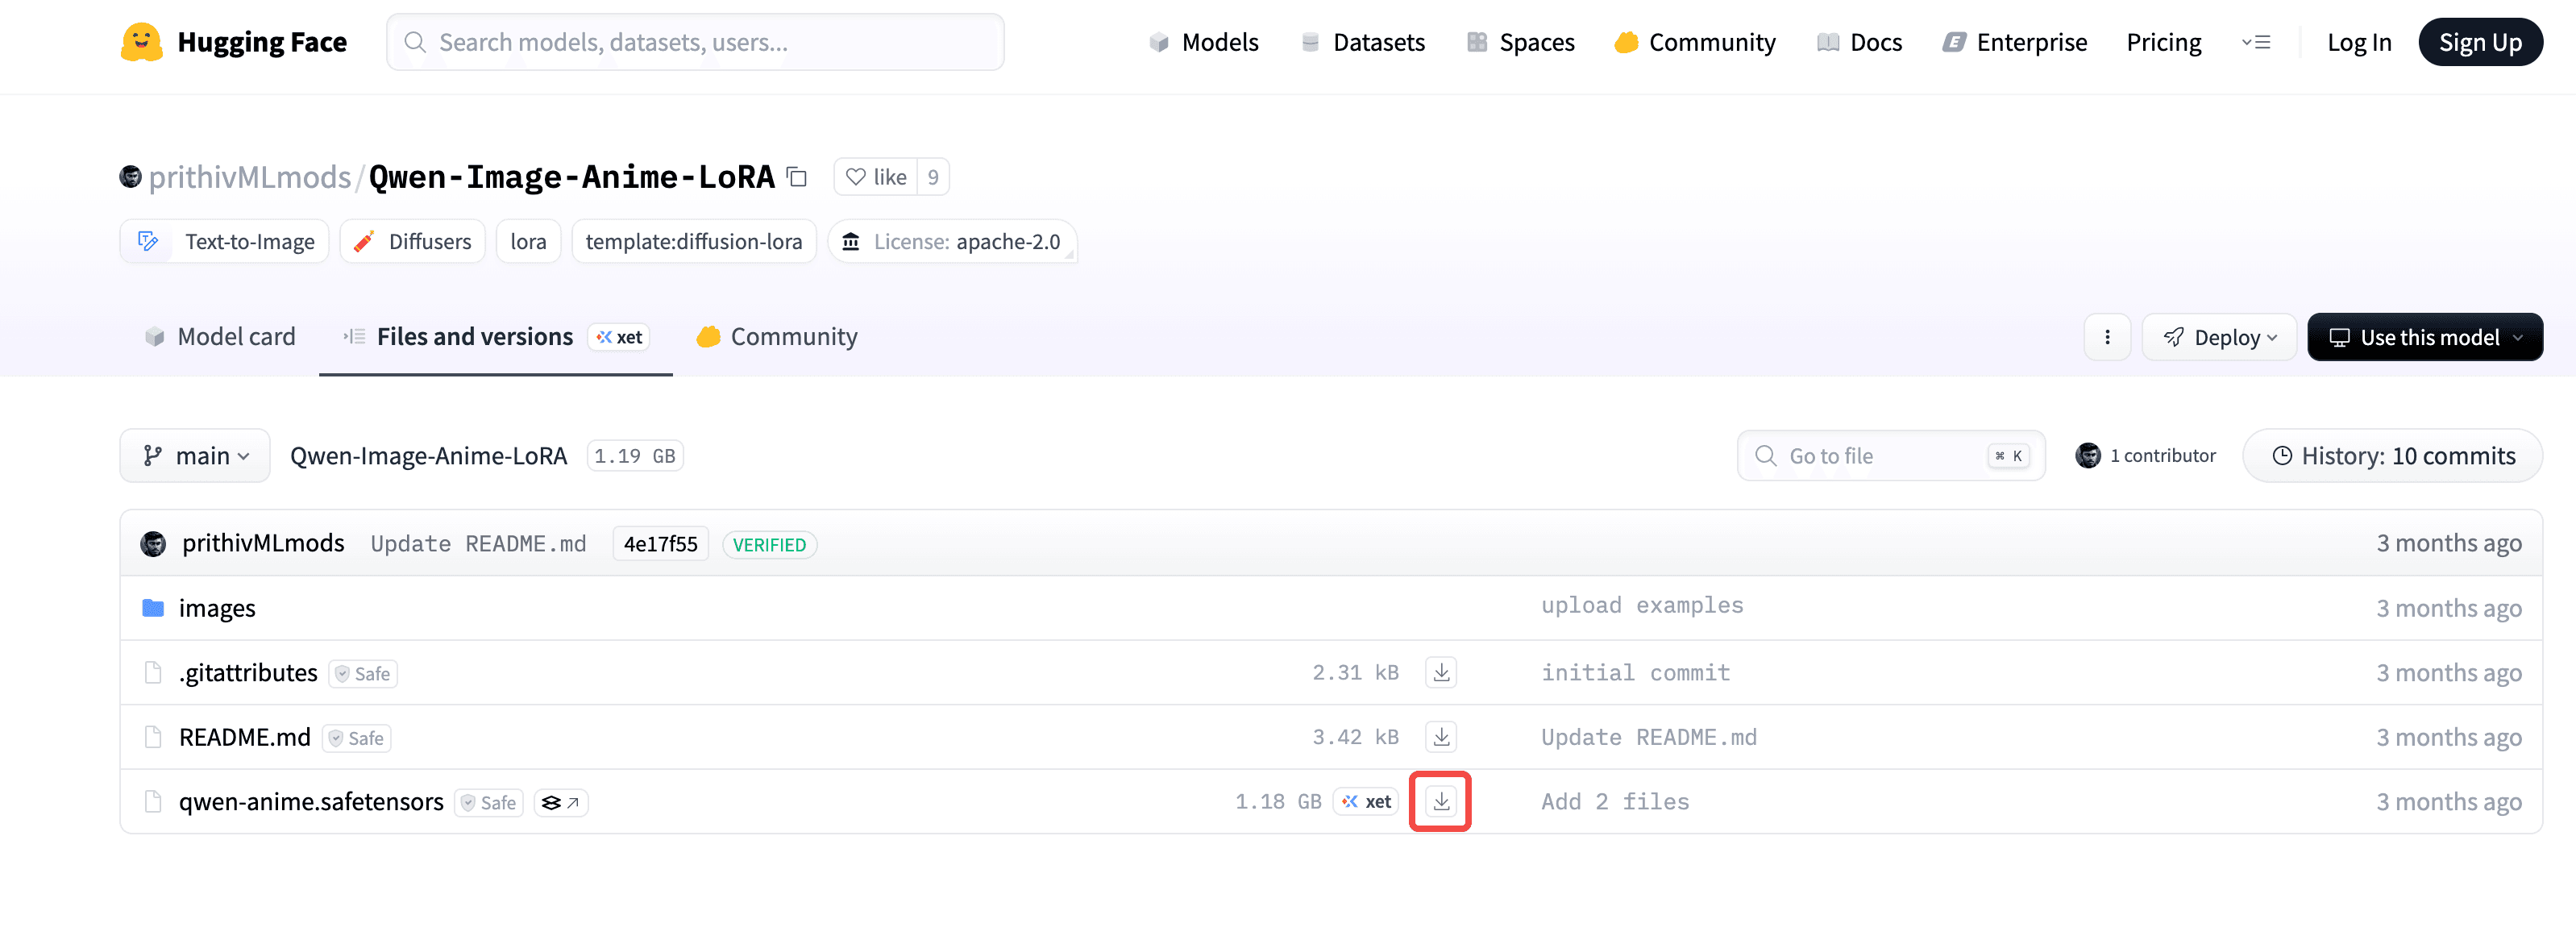The width and height of the screenshot is (2576, 940).
Task: Click the Hugging Face logo
Action: [x=141, y=42]
